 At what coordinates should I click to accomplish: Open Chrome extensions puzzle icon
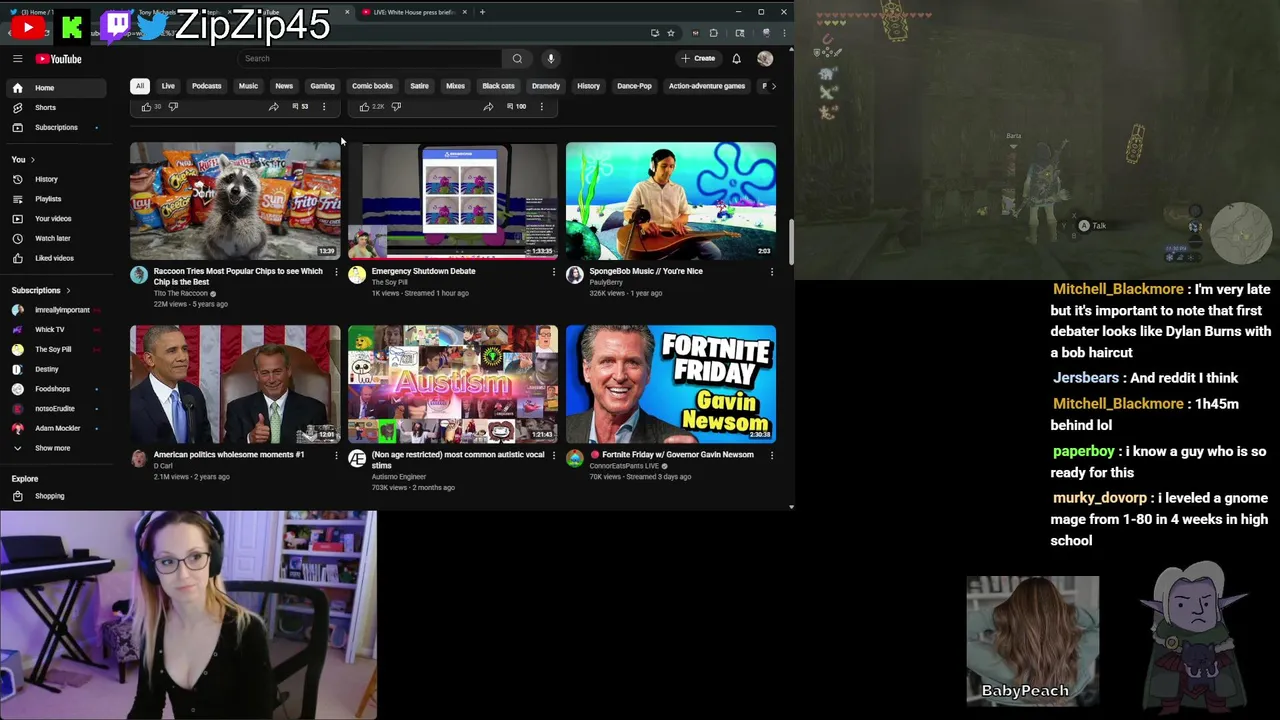pyautogui.click(x=713, y=33)
